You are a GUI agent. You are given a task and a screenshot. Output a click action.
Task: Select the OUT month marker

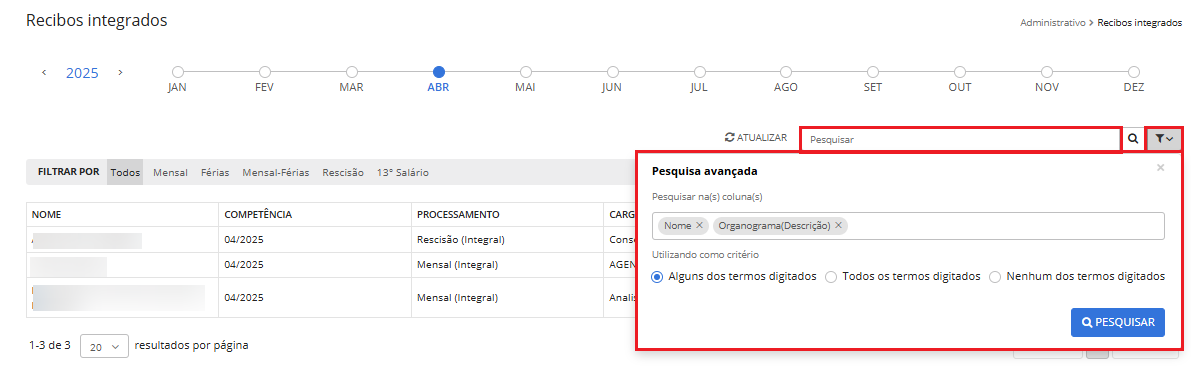(x=960, y=72)
